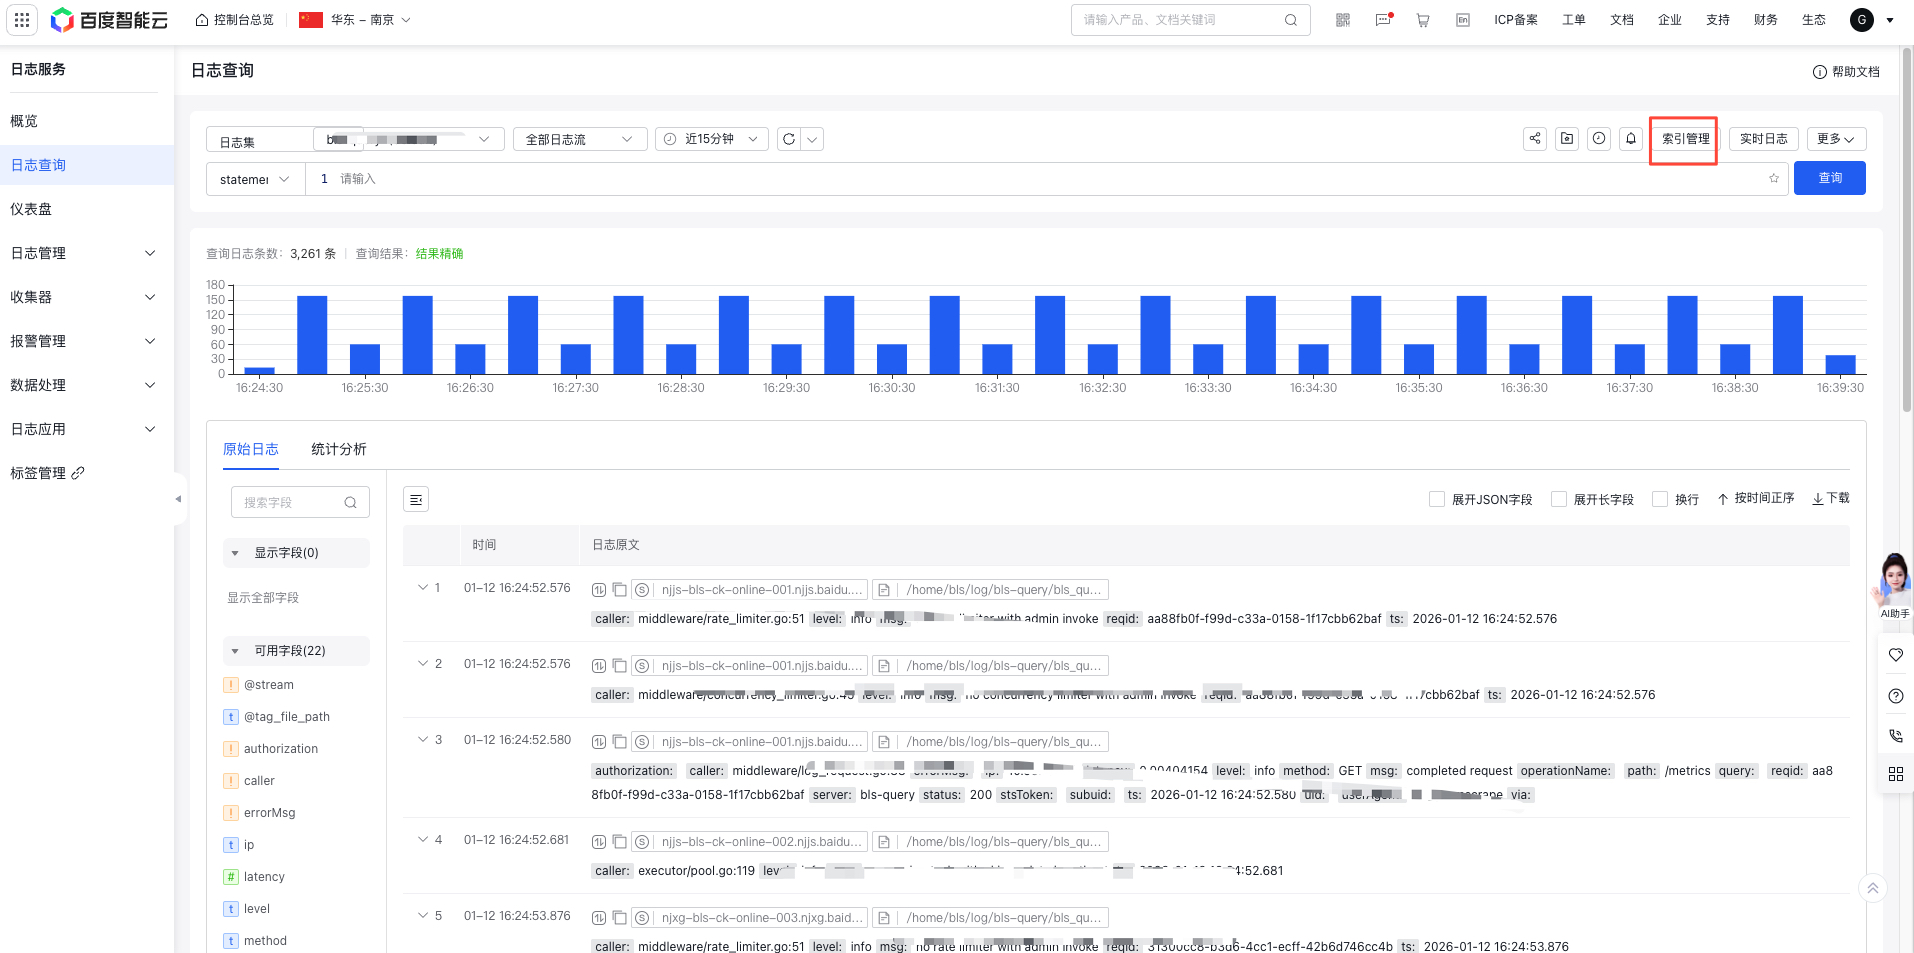Image resolution: width=1914 pixels, height=953 pixels.
Task: Check the 展开长字段 checkbox
Action: click(x=1559, y=499)
